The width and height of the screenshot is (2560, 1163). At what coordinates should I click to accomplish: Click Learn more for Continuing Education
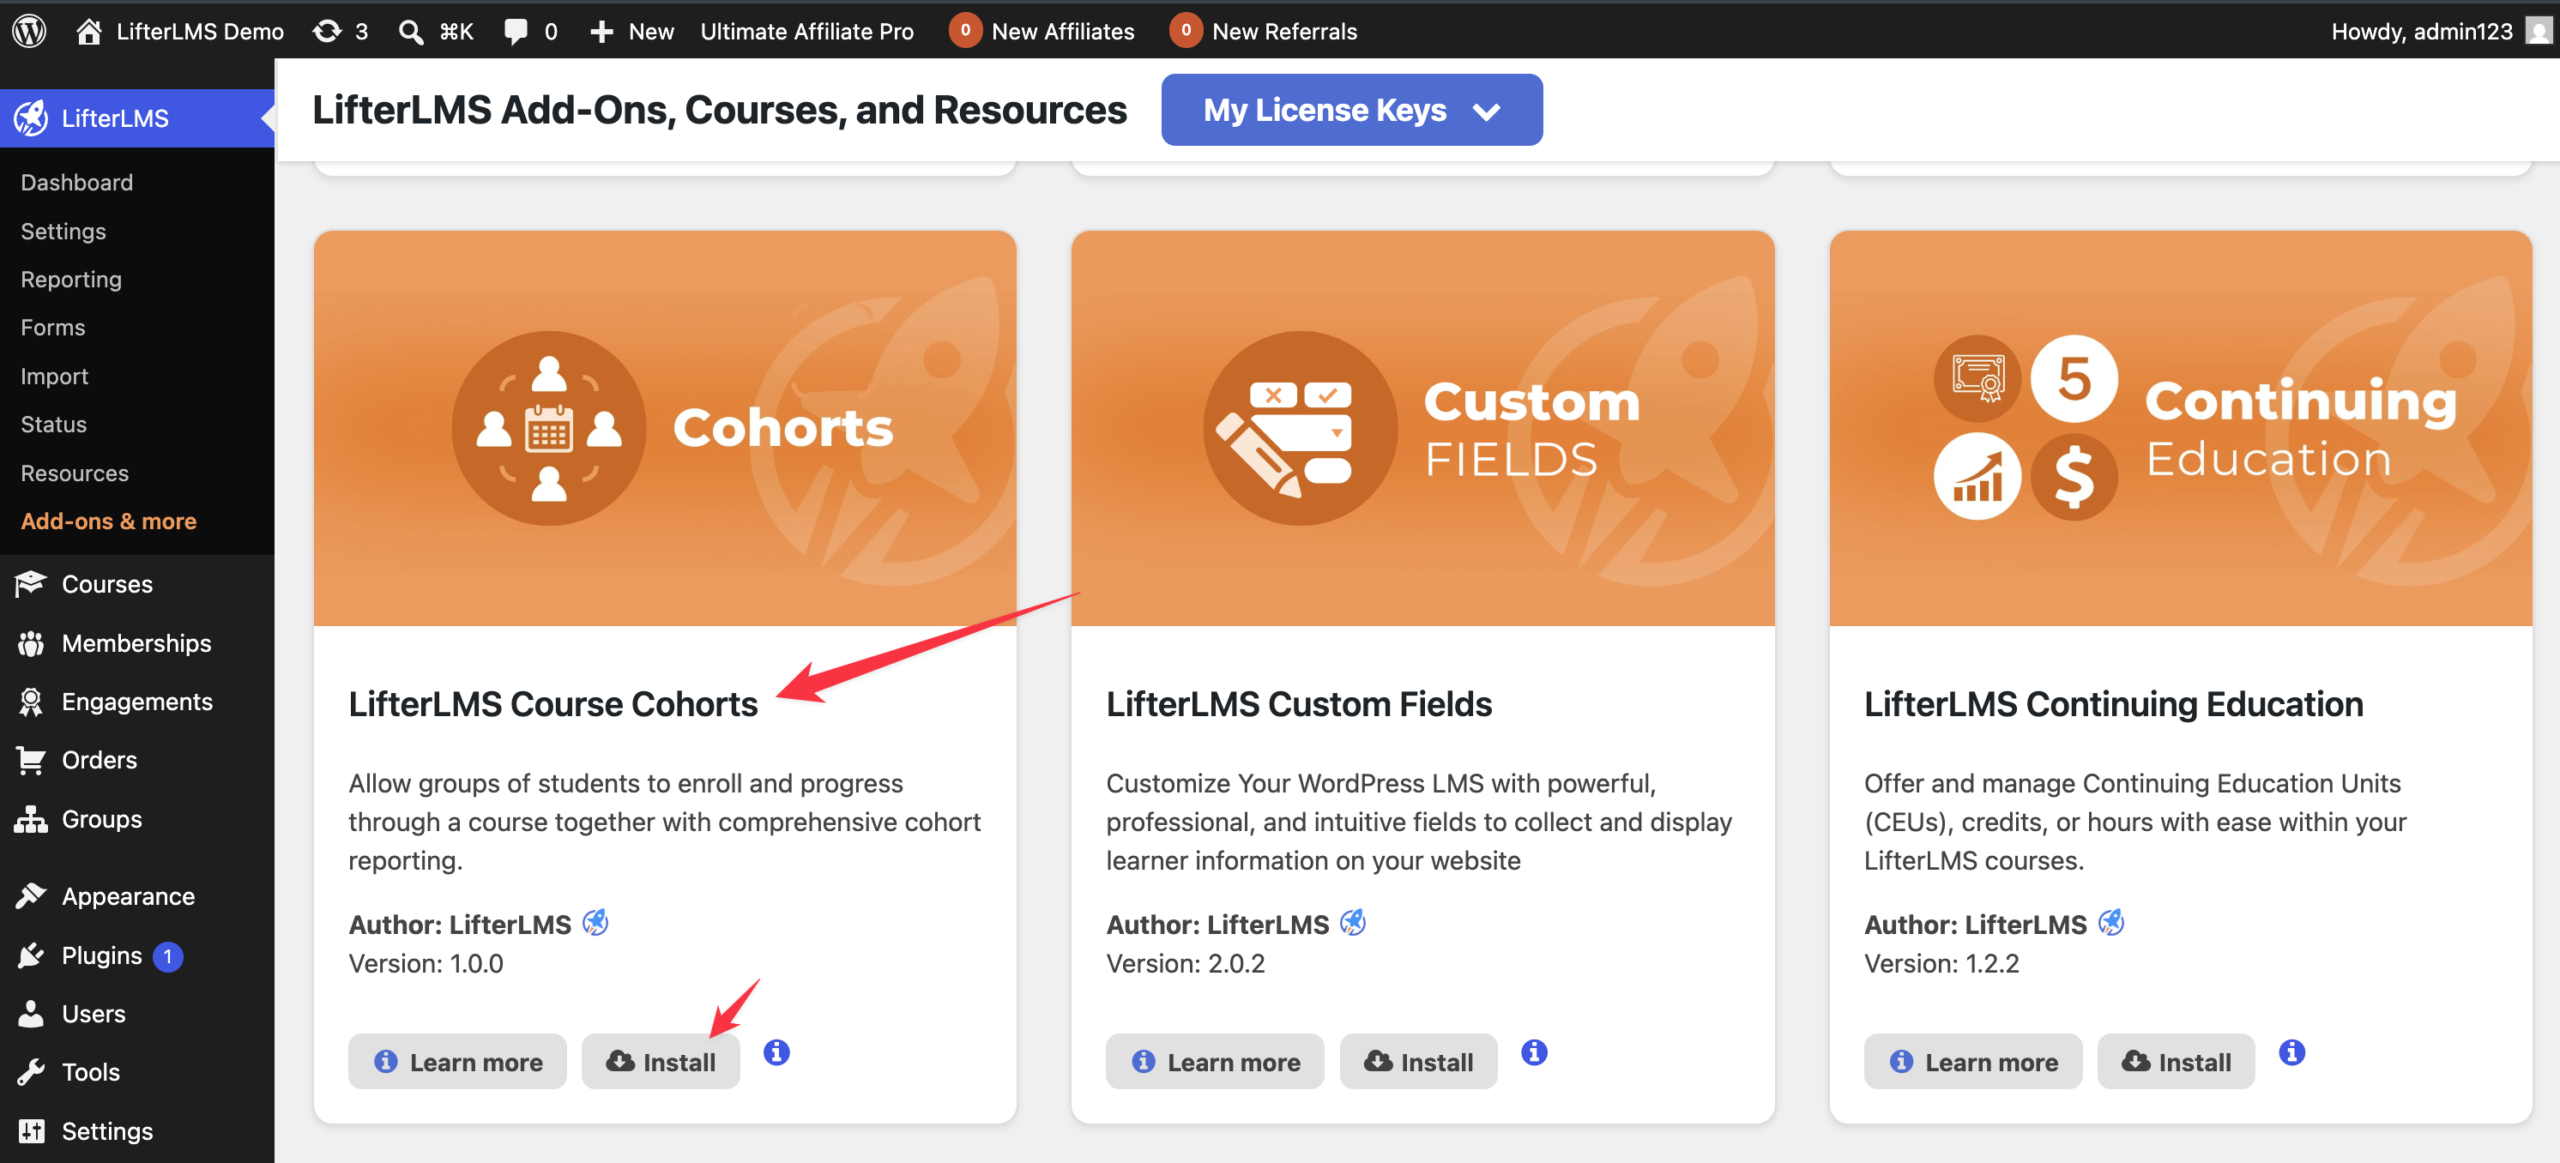[1973, 1061]
